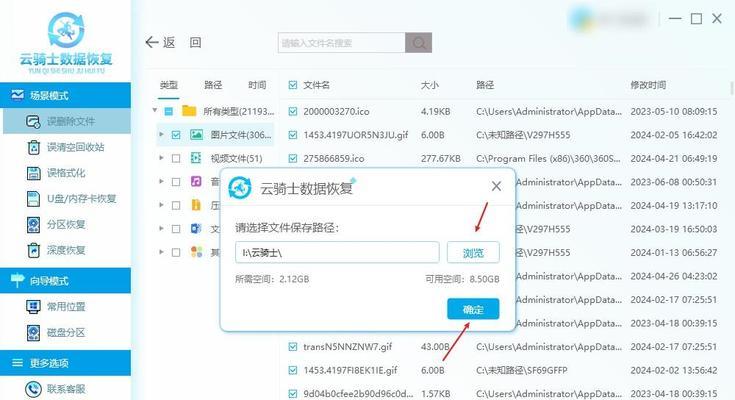Uncheck 275866859.ico file checkbox
The width and height of the screenshot is (735, 400).
[x=293, y=158]
